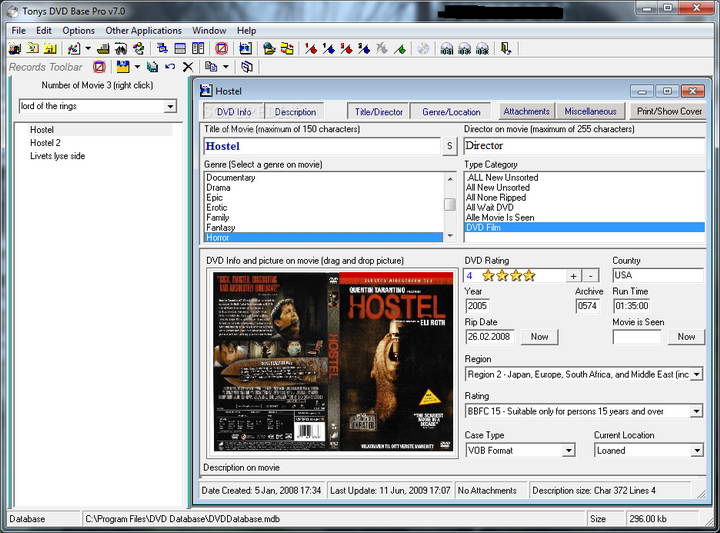
Task: Open the 'lord of the rings' search combo box
Action: 170,107
